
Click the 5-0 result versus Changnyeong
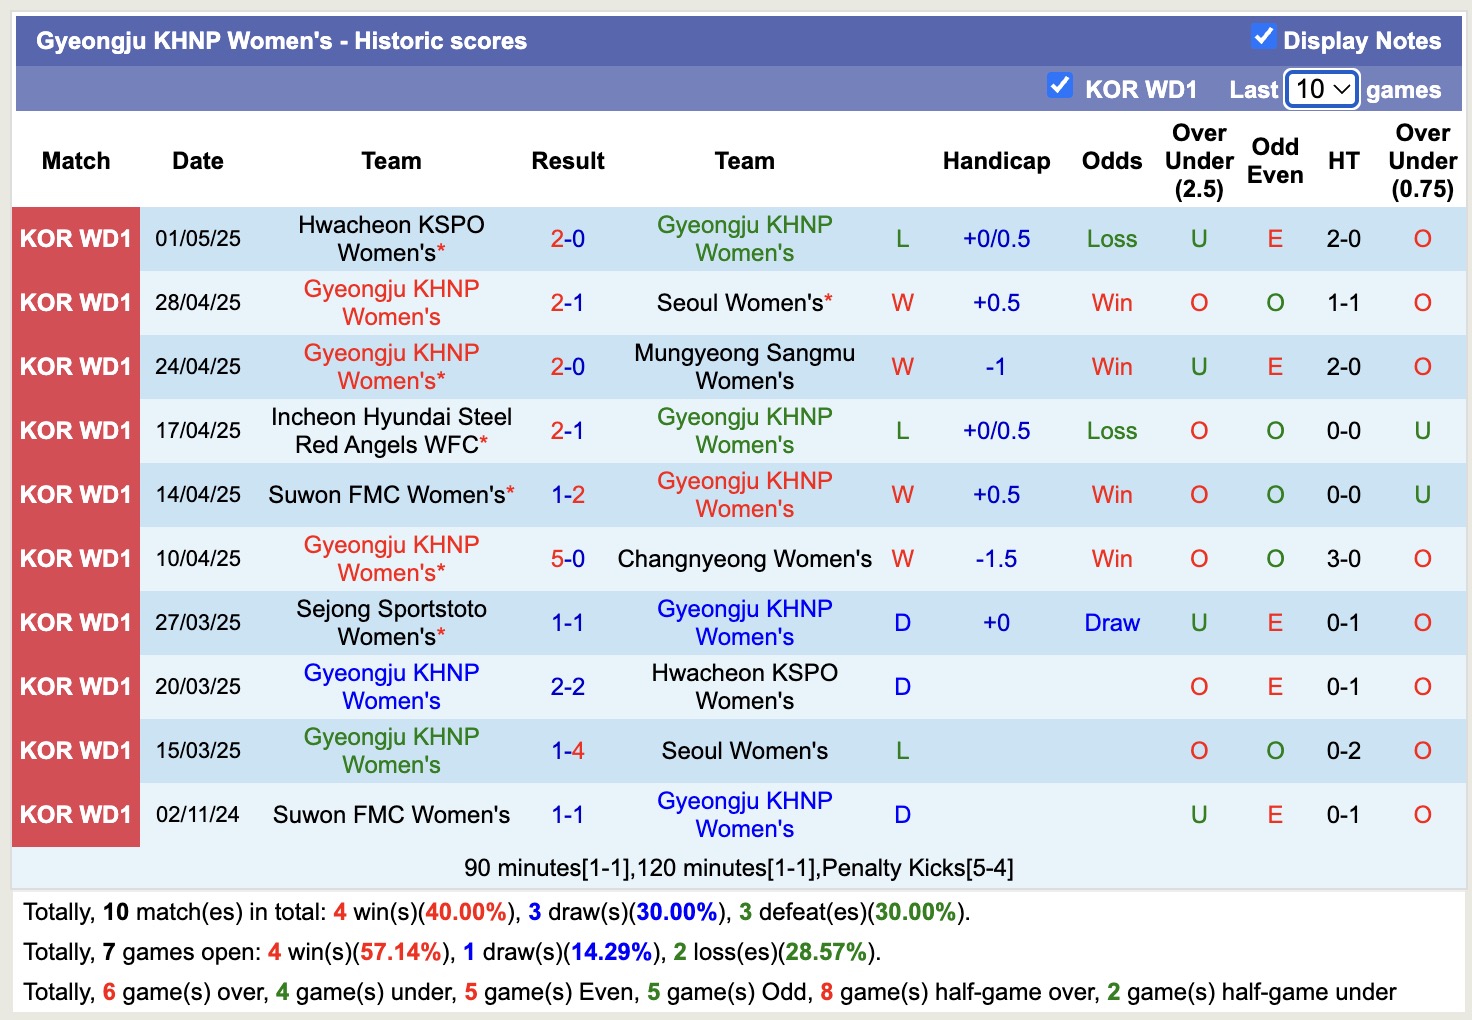[x=567, y=559]
